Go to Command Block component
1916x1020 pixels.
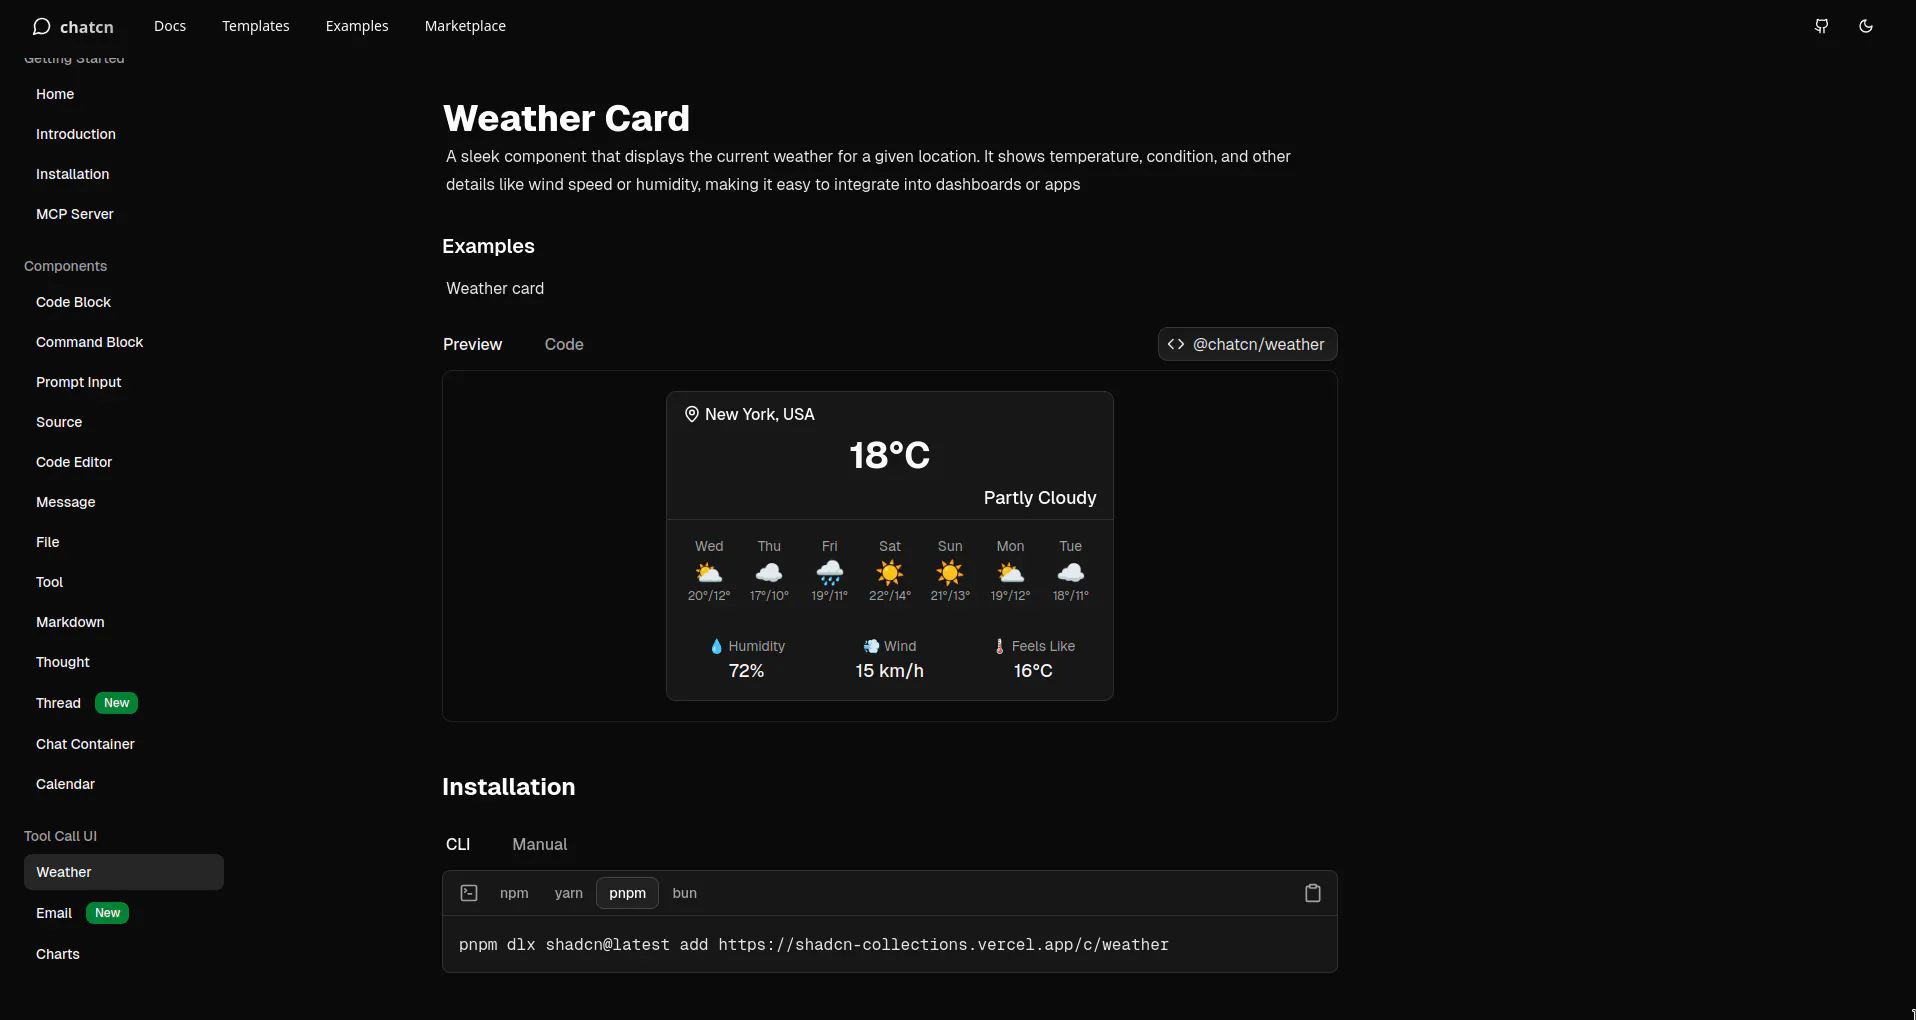point(90,342)
